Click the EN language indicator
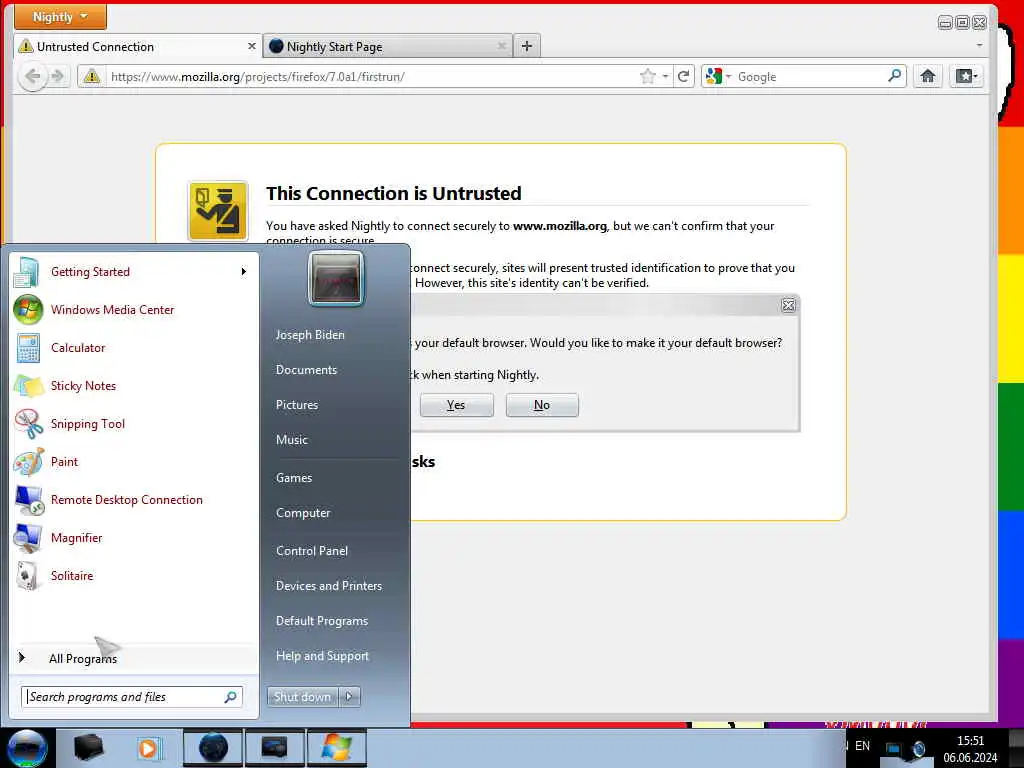This screenshot has height=768, width=1024. click(862, 746)
